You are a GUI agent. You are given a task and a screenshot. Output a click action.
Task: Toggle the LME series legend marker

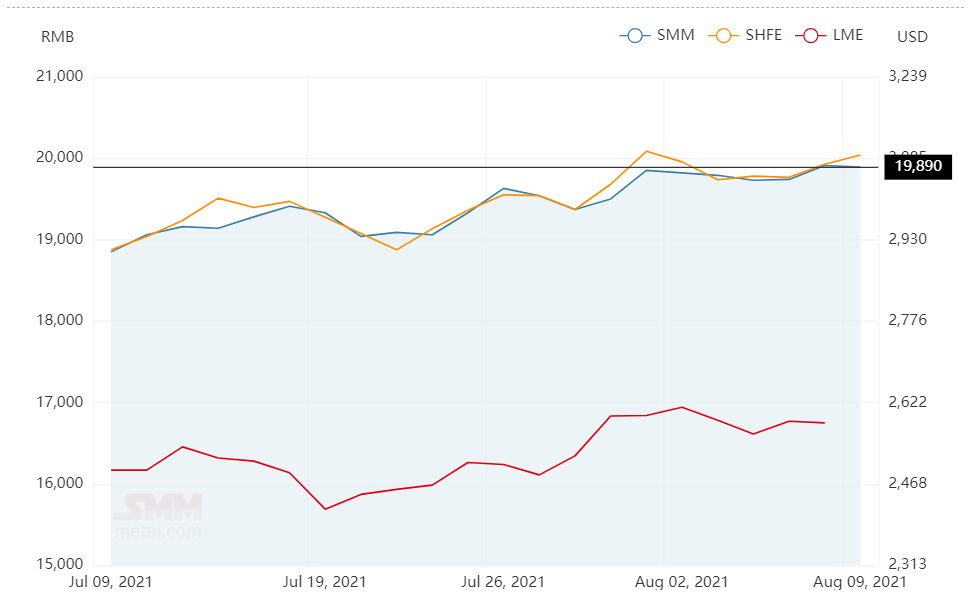click(811, 35)
